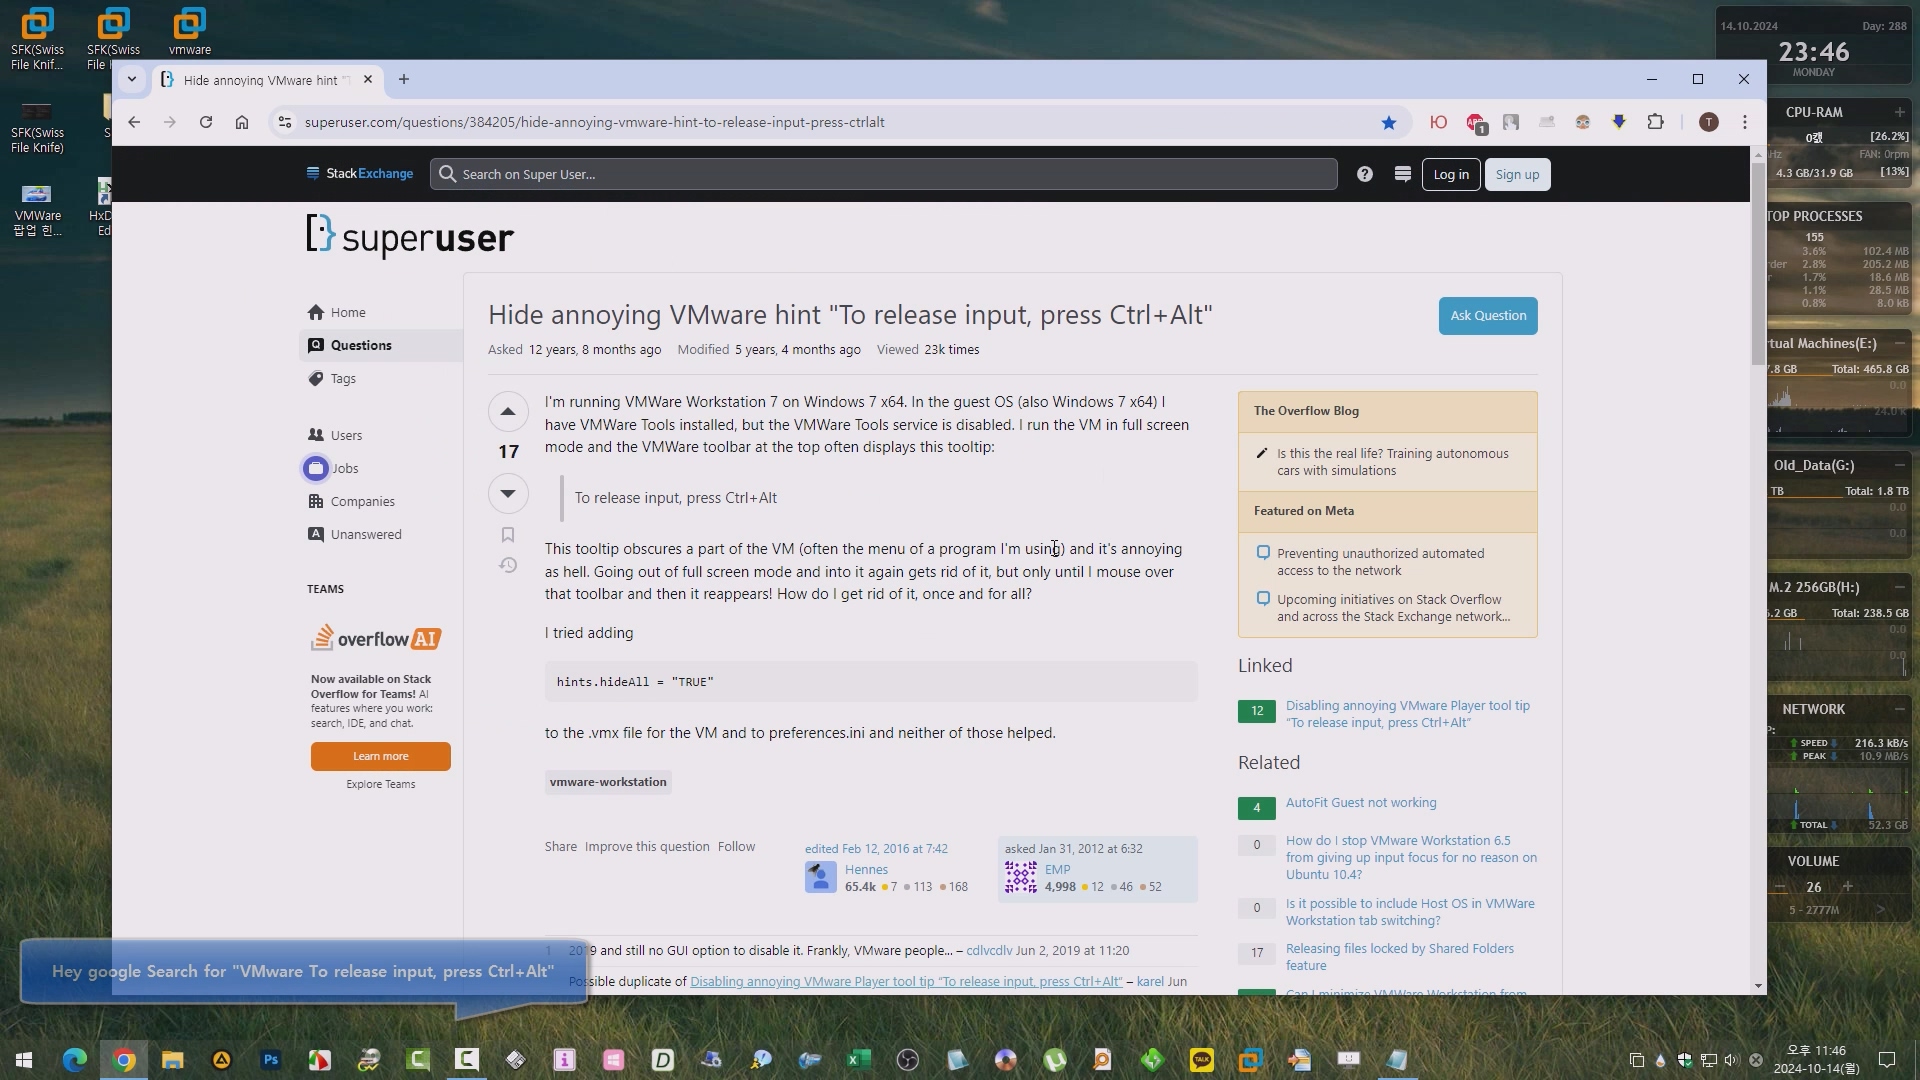The height and width of the screenshot is (1080, 1920).
Task: Click Hennes avatar thumbnail
Action: 821,877
